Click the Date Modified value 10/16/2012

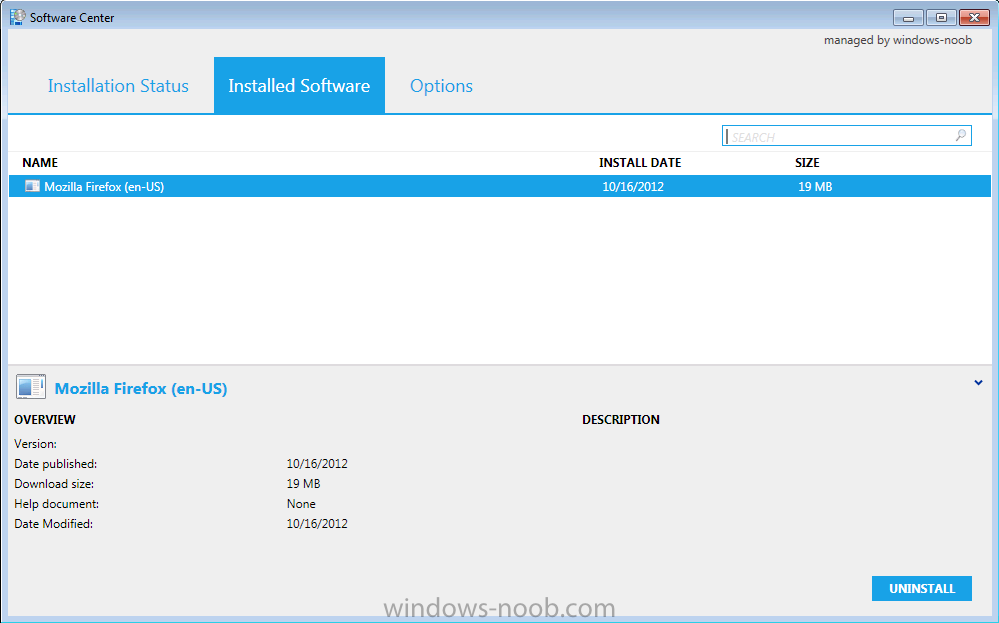coord(317,524)
